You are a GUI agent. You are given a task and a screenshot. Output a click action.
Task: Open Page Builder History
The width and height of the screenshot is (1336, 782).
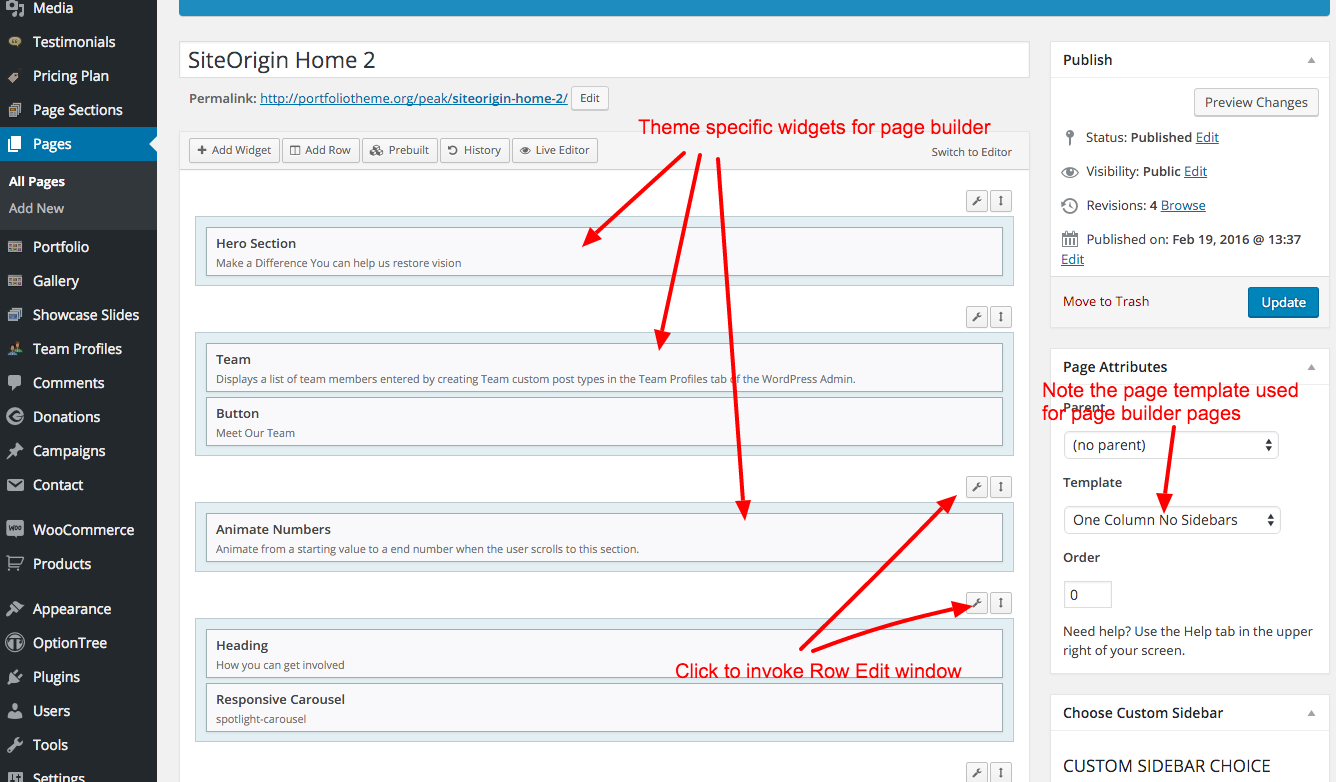pos(474,150)
